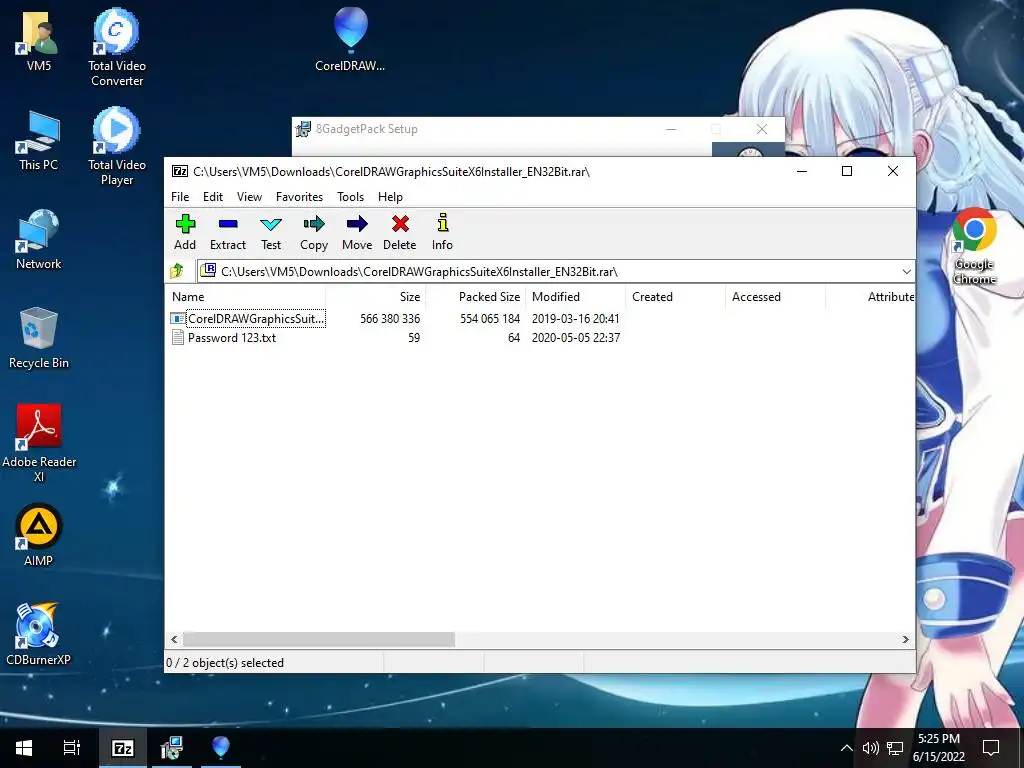Click the horizontal scrollbar thumb

[x=319, y=639]
